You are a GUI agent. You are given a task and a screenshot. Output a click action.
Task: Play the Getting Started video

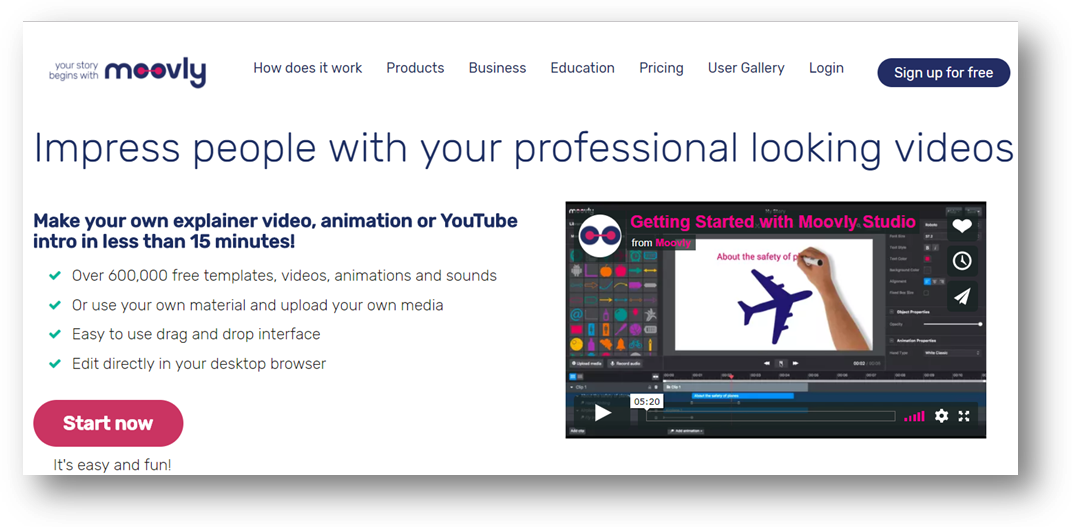coord(602,413)
